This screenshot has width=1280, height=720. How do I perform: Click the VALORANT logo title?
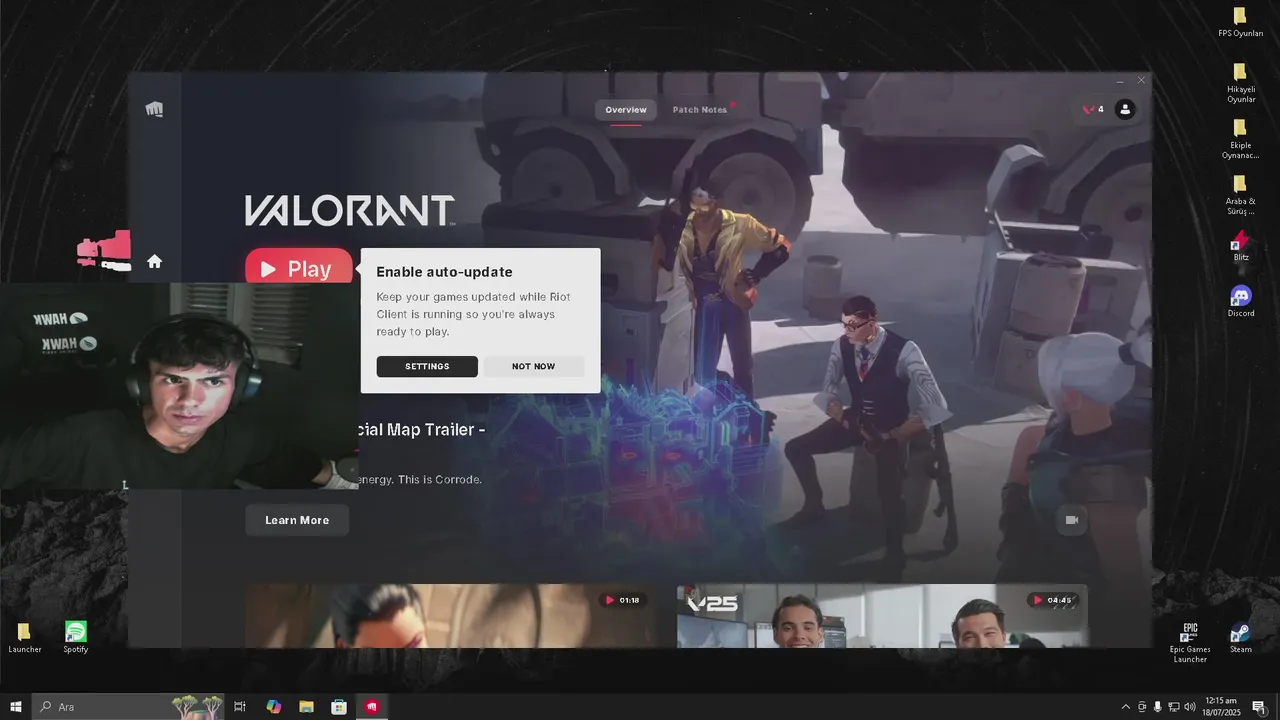pyautogui.click(x=350, y=210)
